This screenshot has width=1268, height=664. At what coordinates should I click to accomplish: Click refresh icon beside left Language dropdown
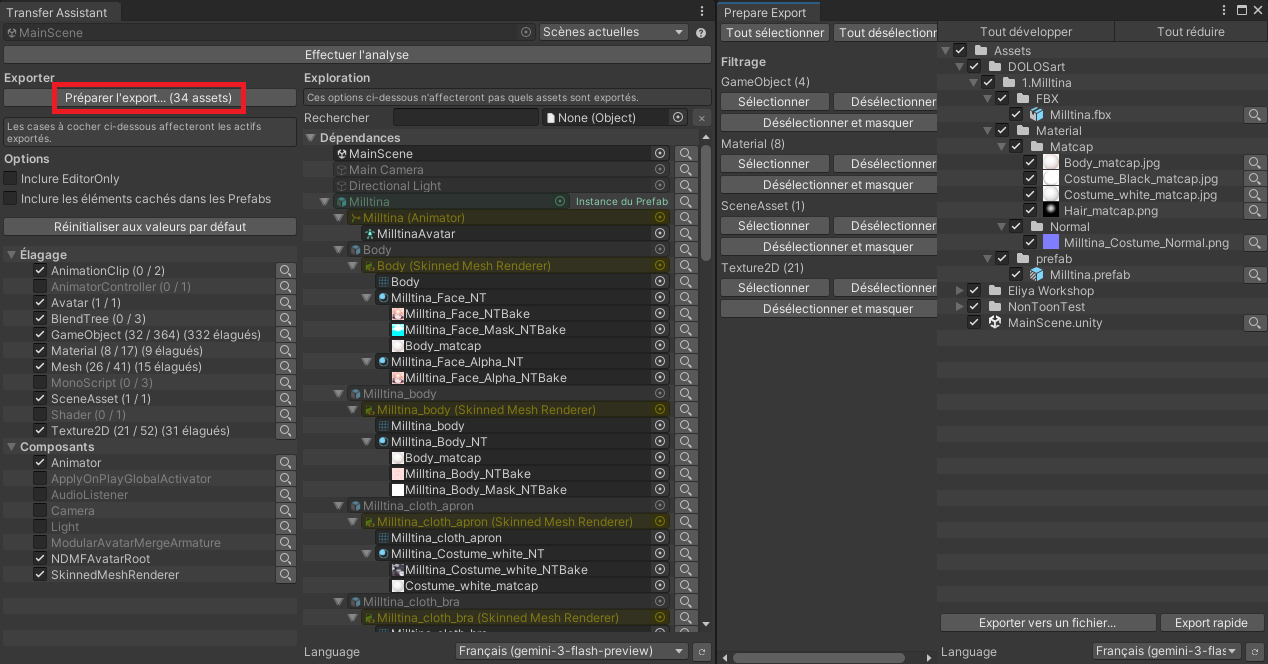point(702,652)
